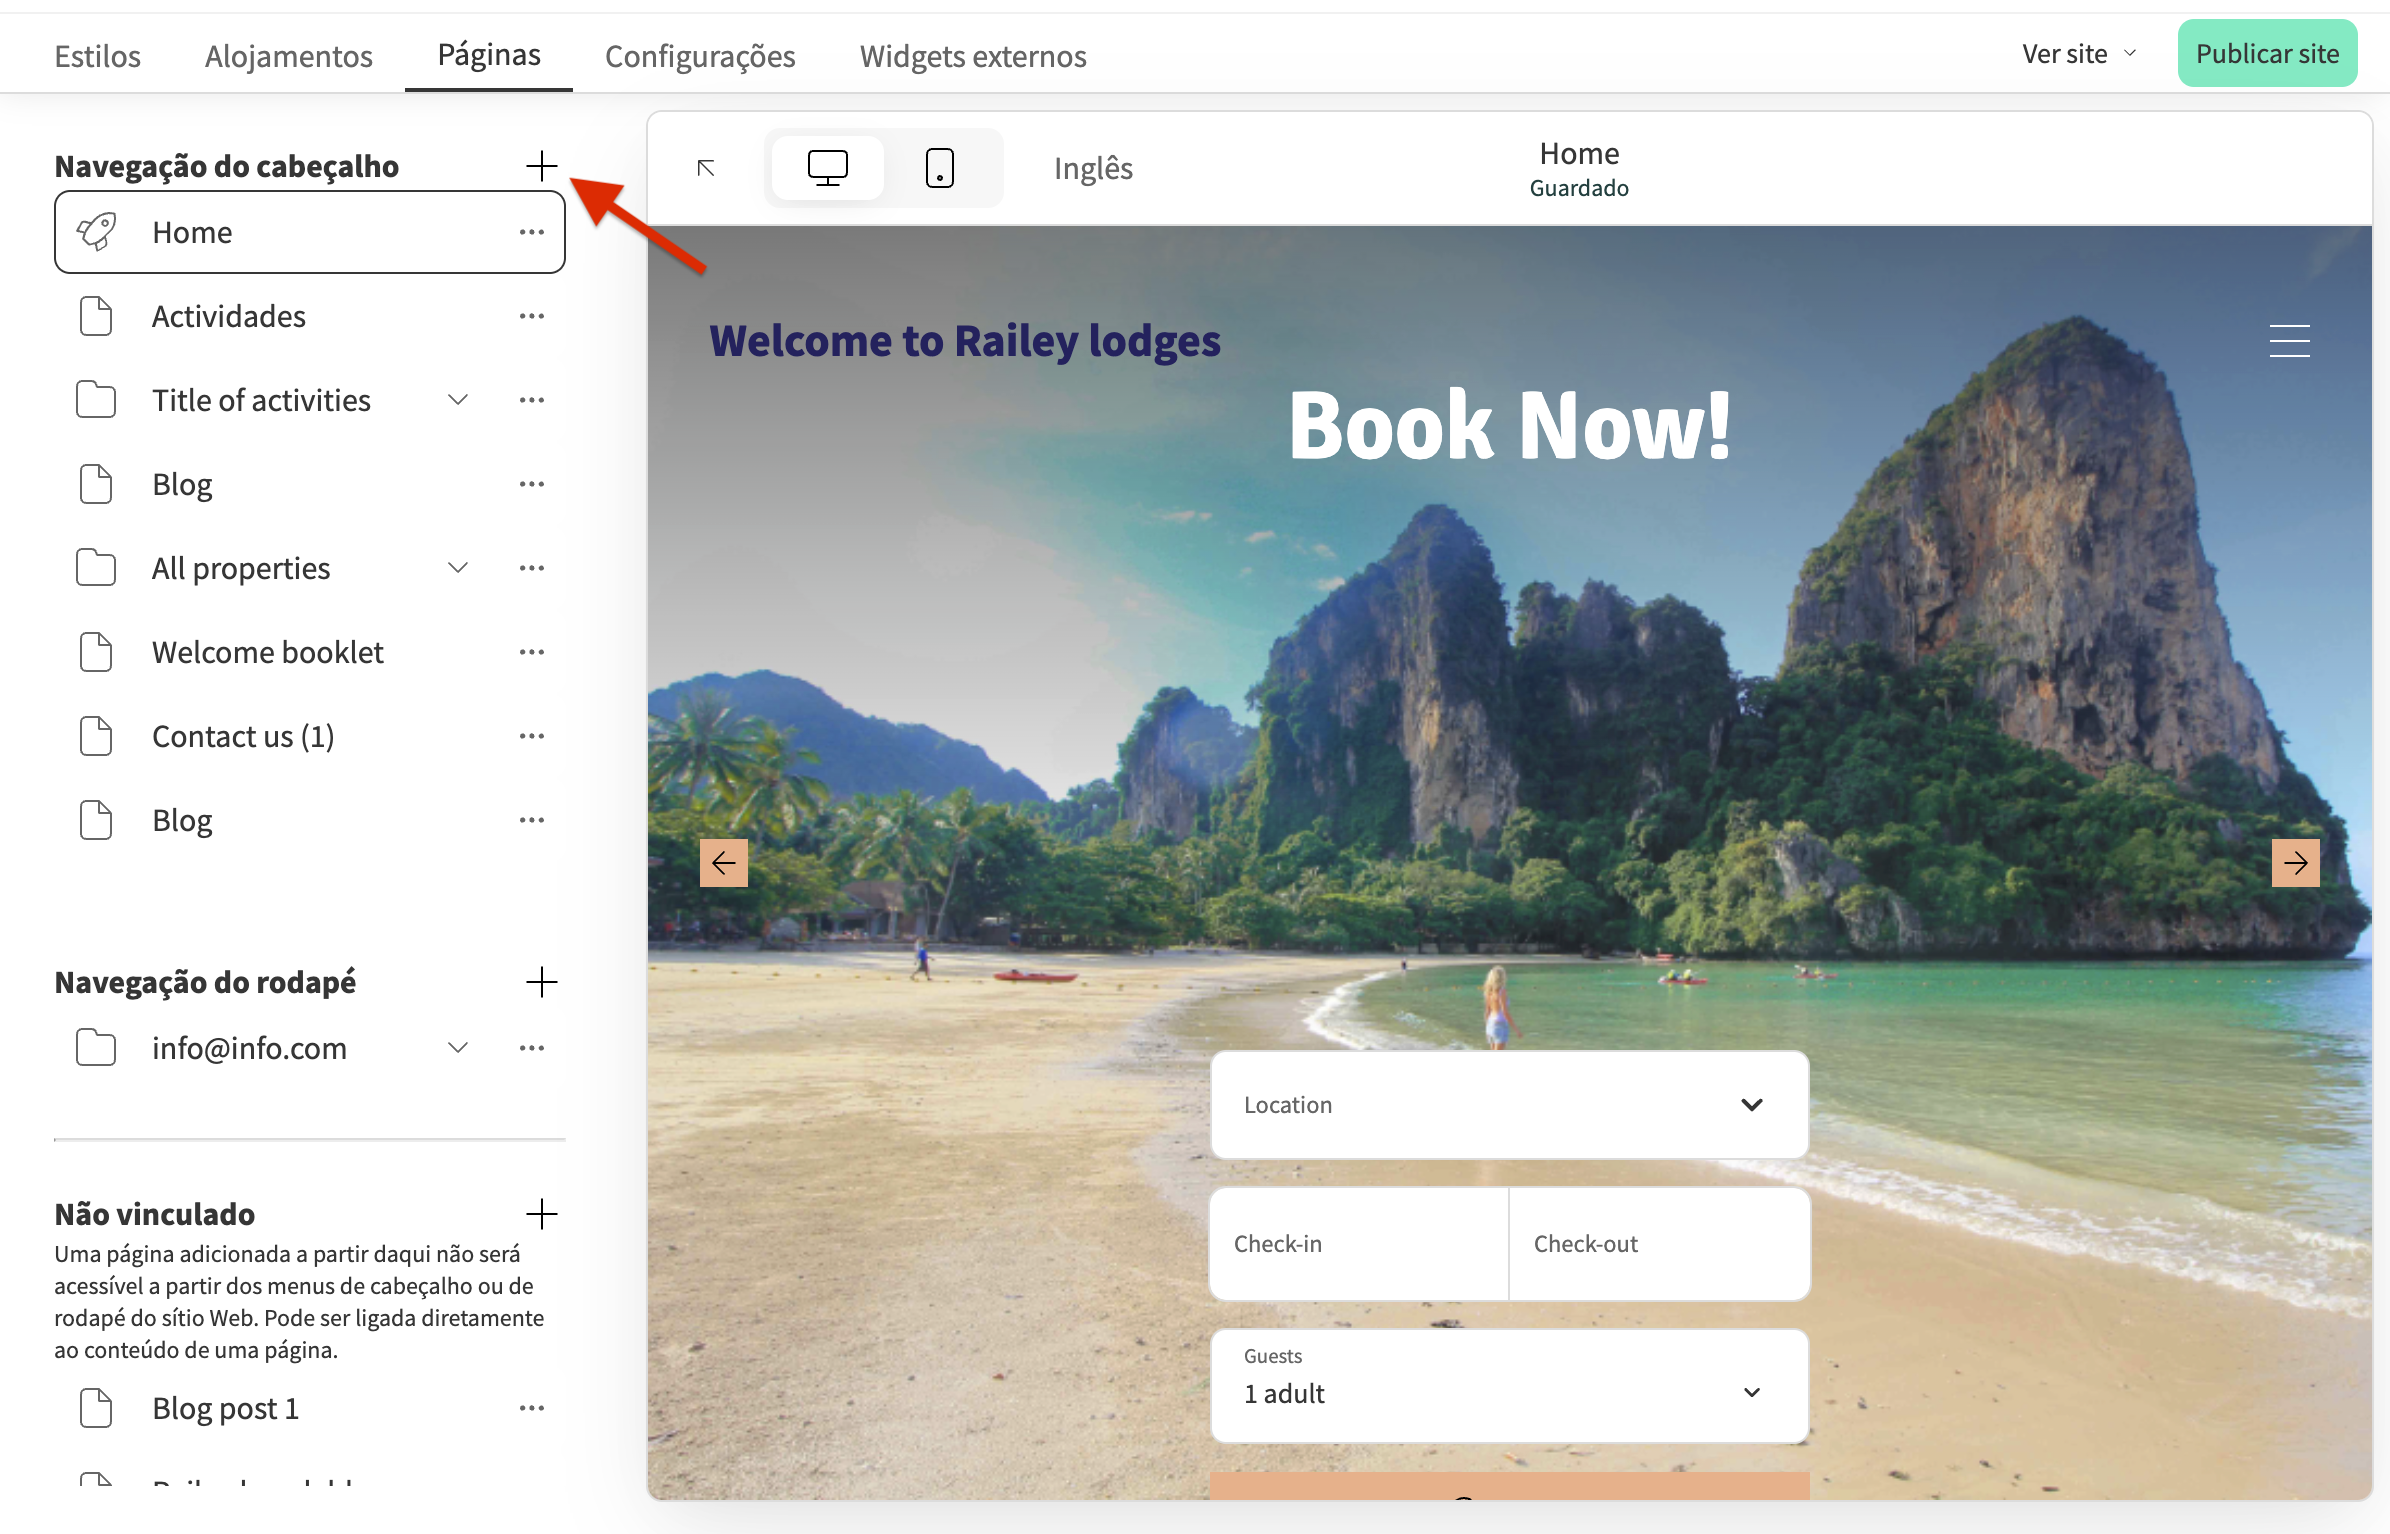Go to next slide with right arrow
This screenshot has height=1534, width=2390.
click(2295, 863)
